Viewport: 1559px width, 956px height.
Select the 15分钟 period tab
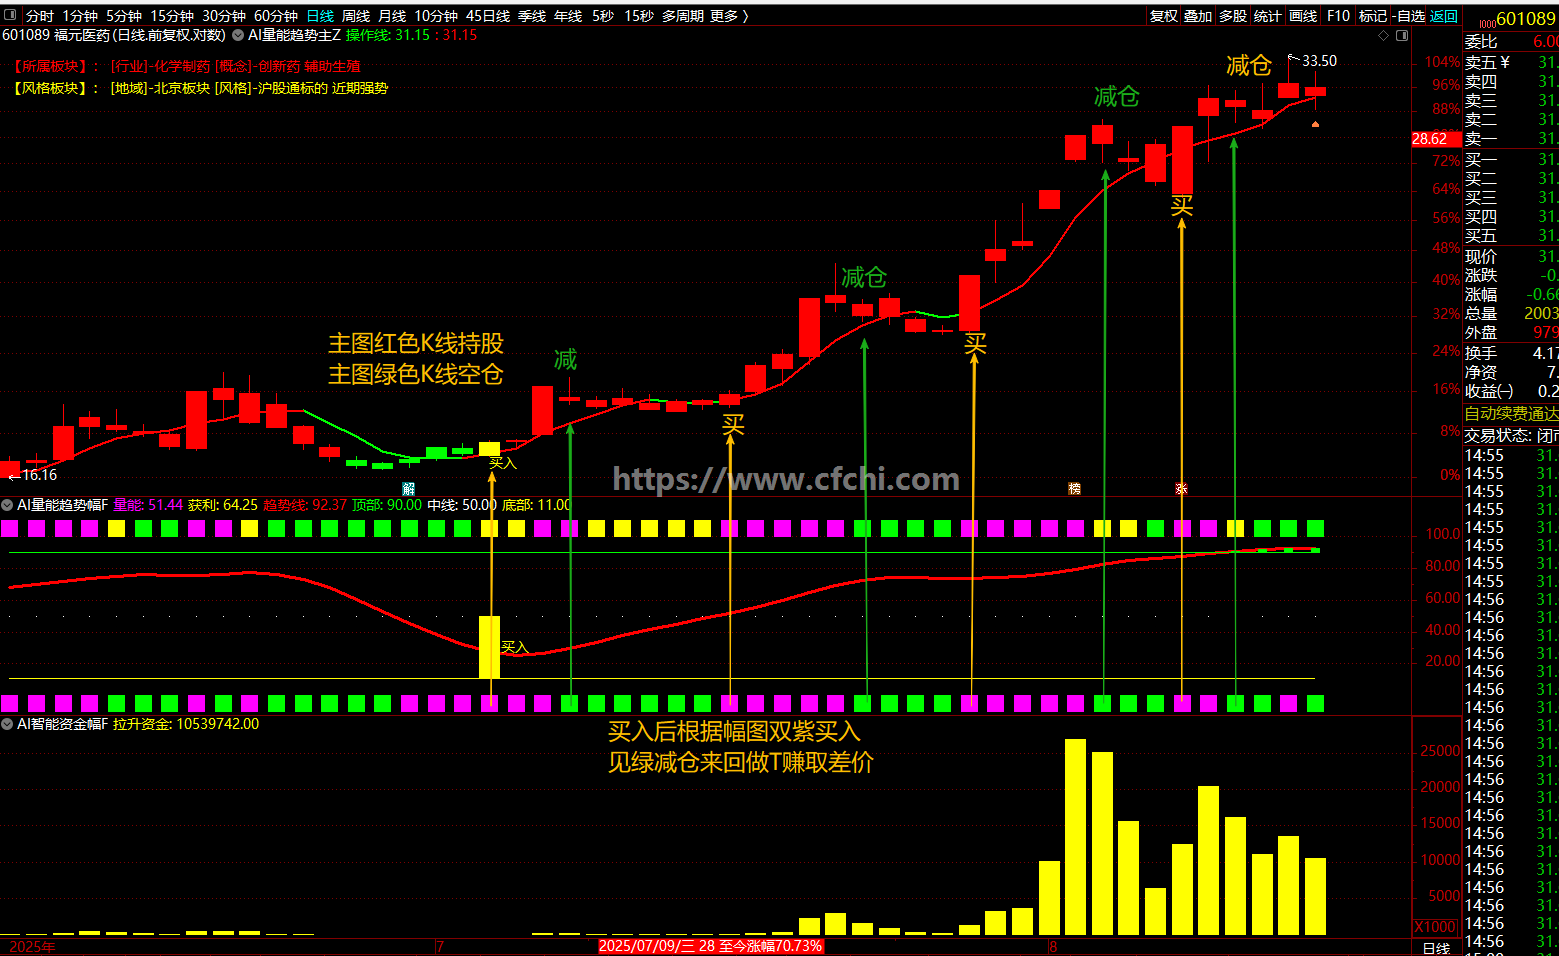coord(172,16)
